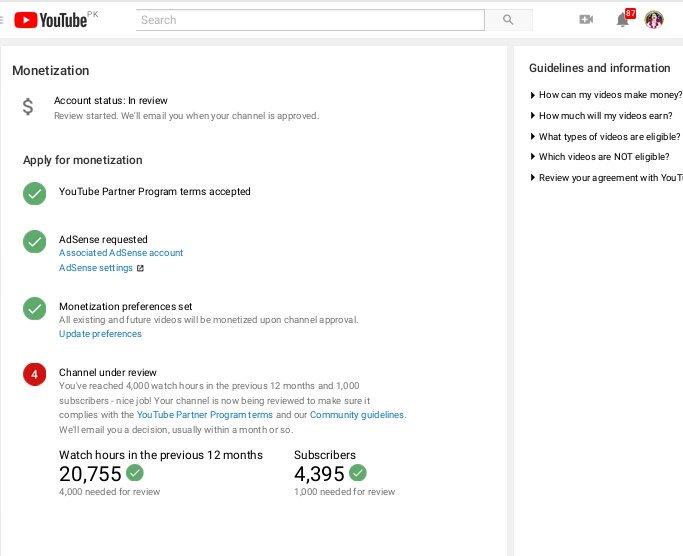Expand 'How can my videos make money?'
Screen dimensions: 683x556
[606, 95]
